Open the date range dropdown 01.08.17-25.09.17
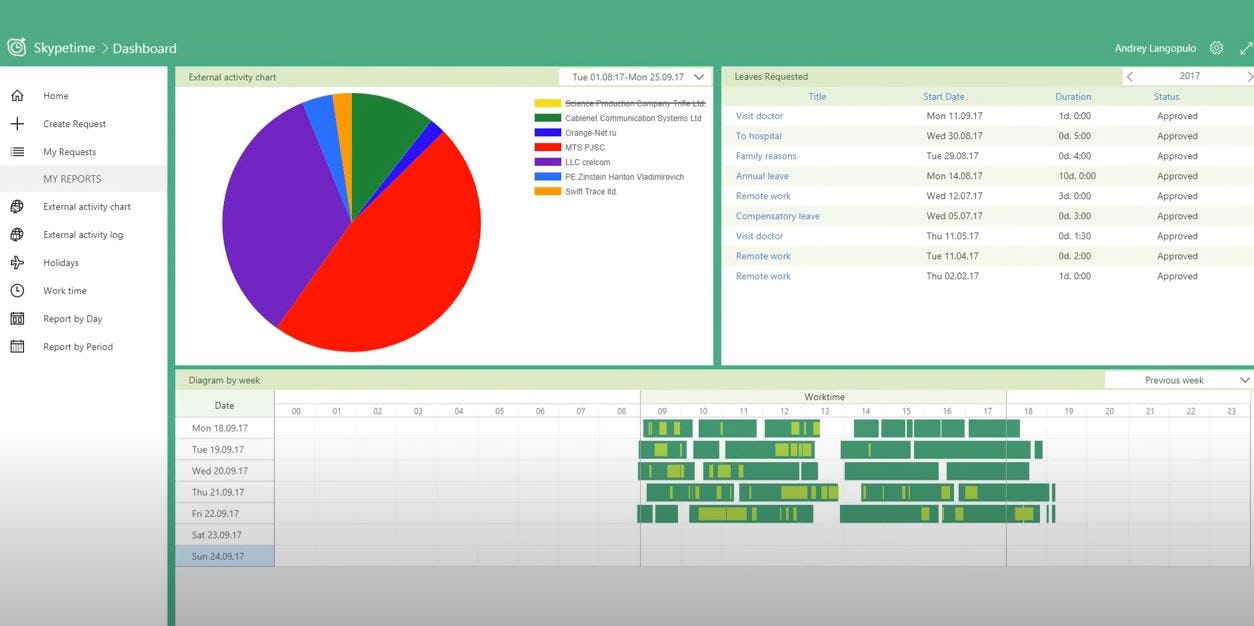This screenshot has width=1254, height=626. click(x=635, y=77)
